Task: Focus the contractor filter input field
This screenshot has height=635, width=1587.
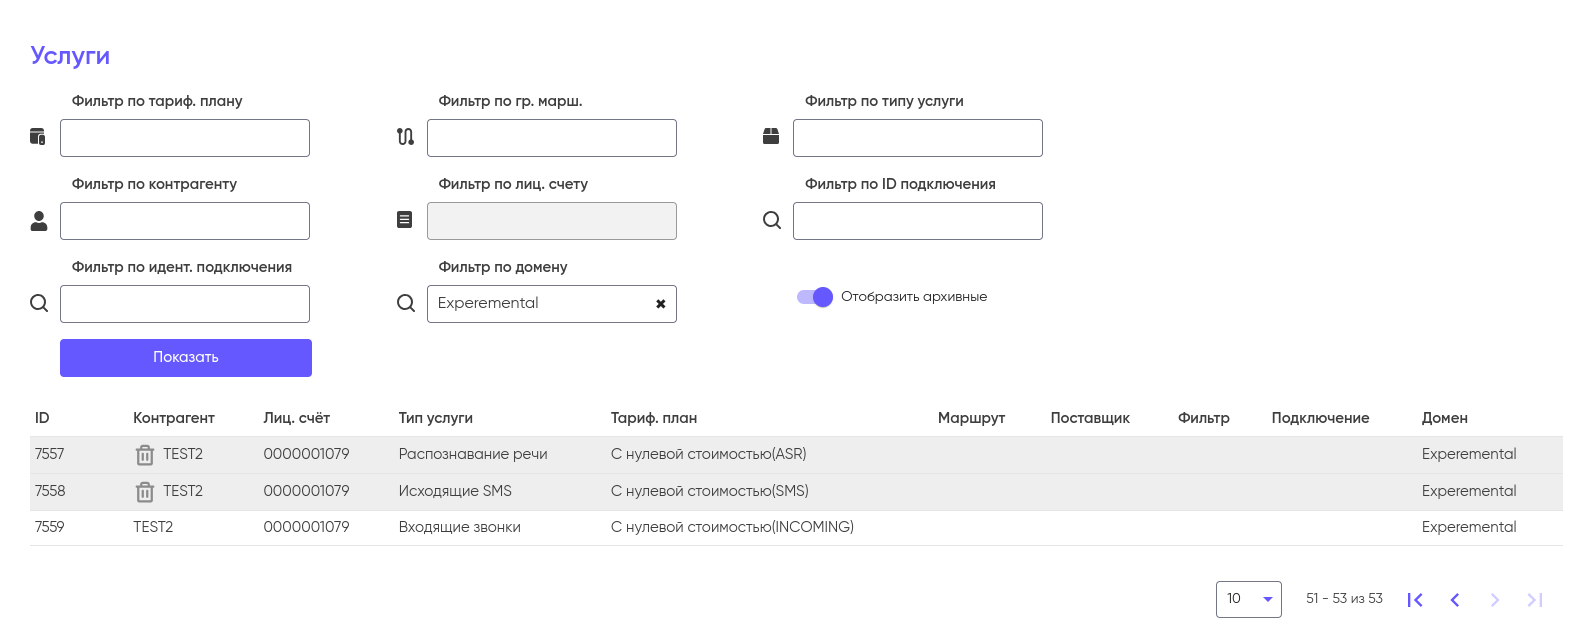Action: click(x=185, y=221)
